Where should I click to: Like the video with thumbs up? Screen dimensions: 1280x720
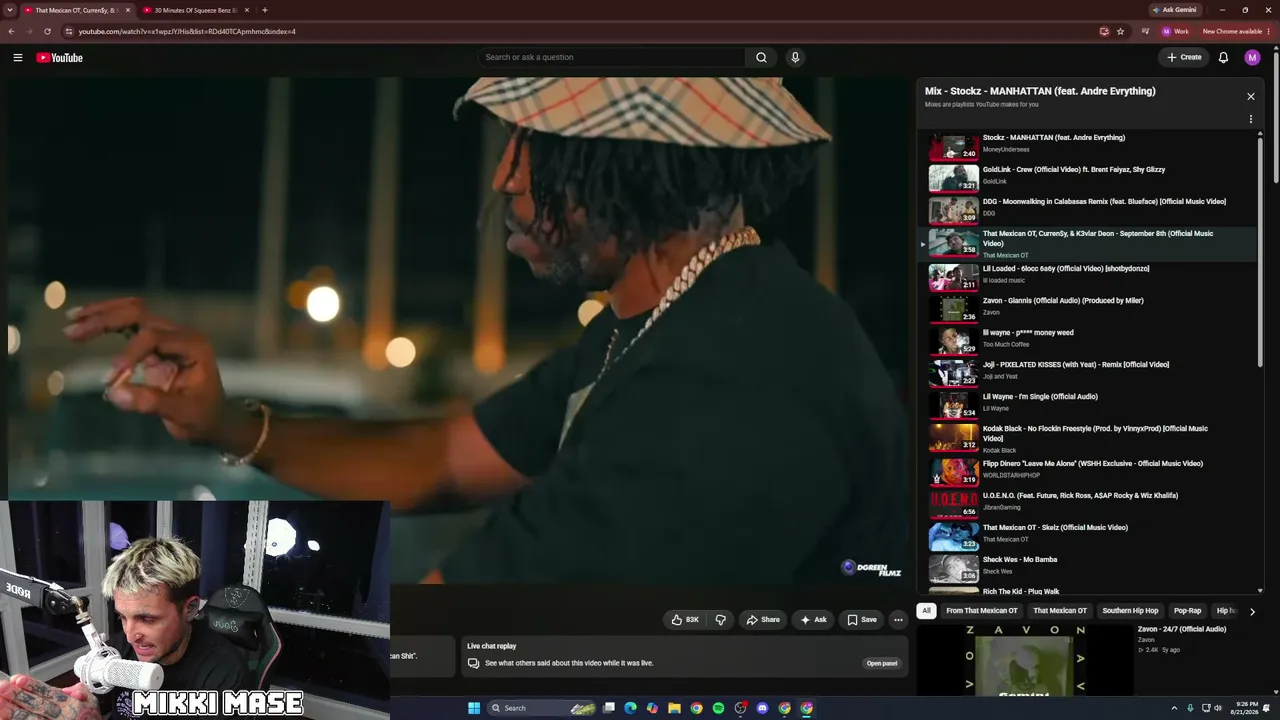685,620
